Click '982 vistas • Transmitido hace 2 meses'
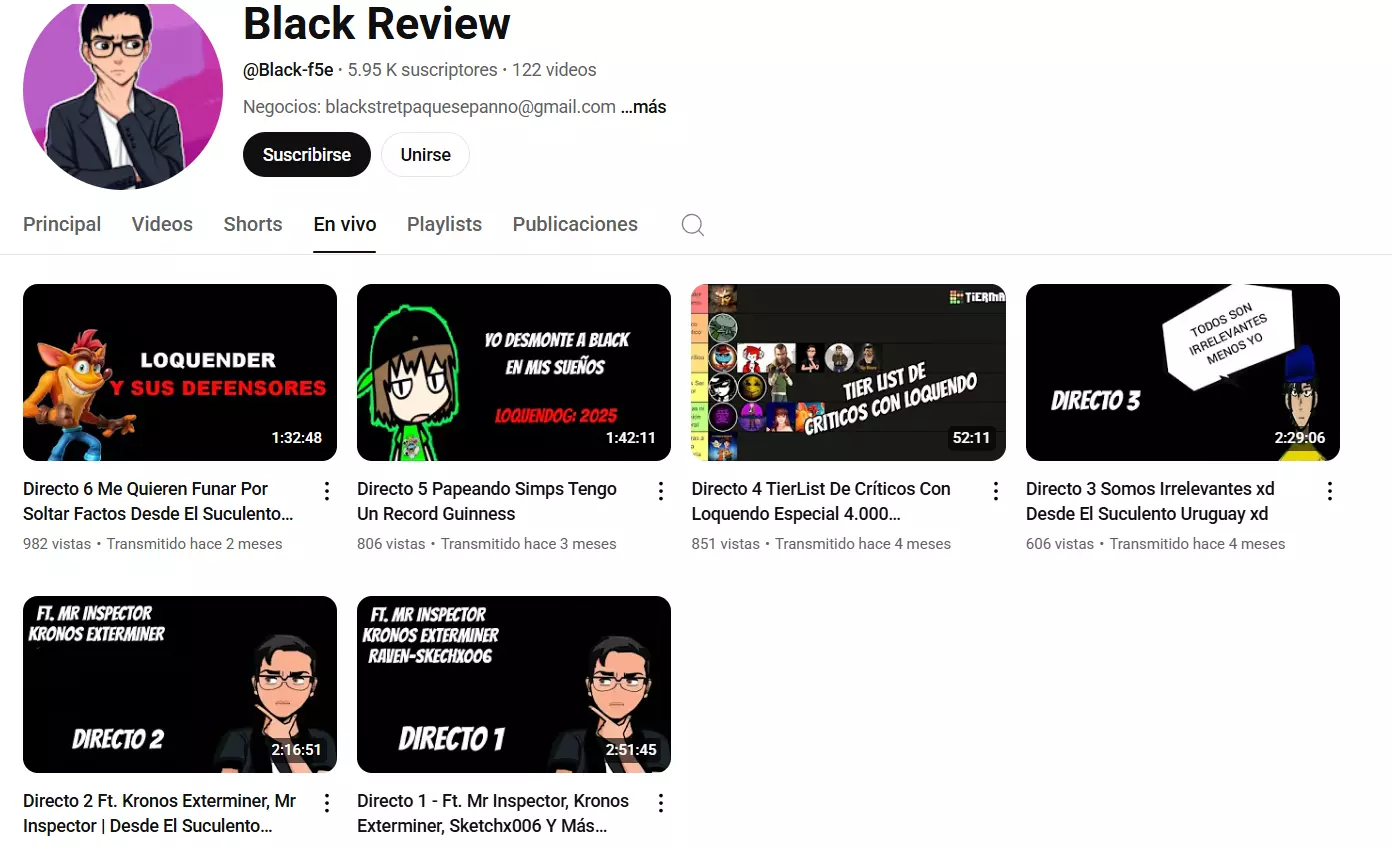Viewport: 1392px width, 847px height. click(x=153, y=544)
